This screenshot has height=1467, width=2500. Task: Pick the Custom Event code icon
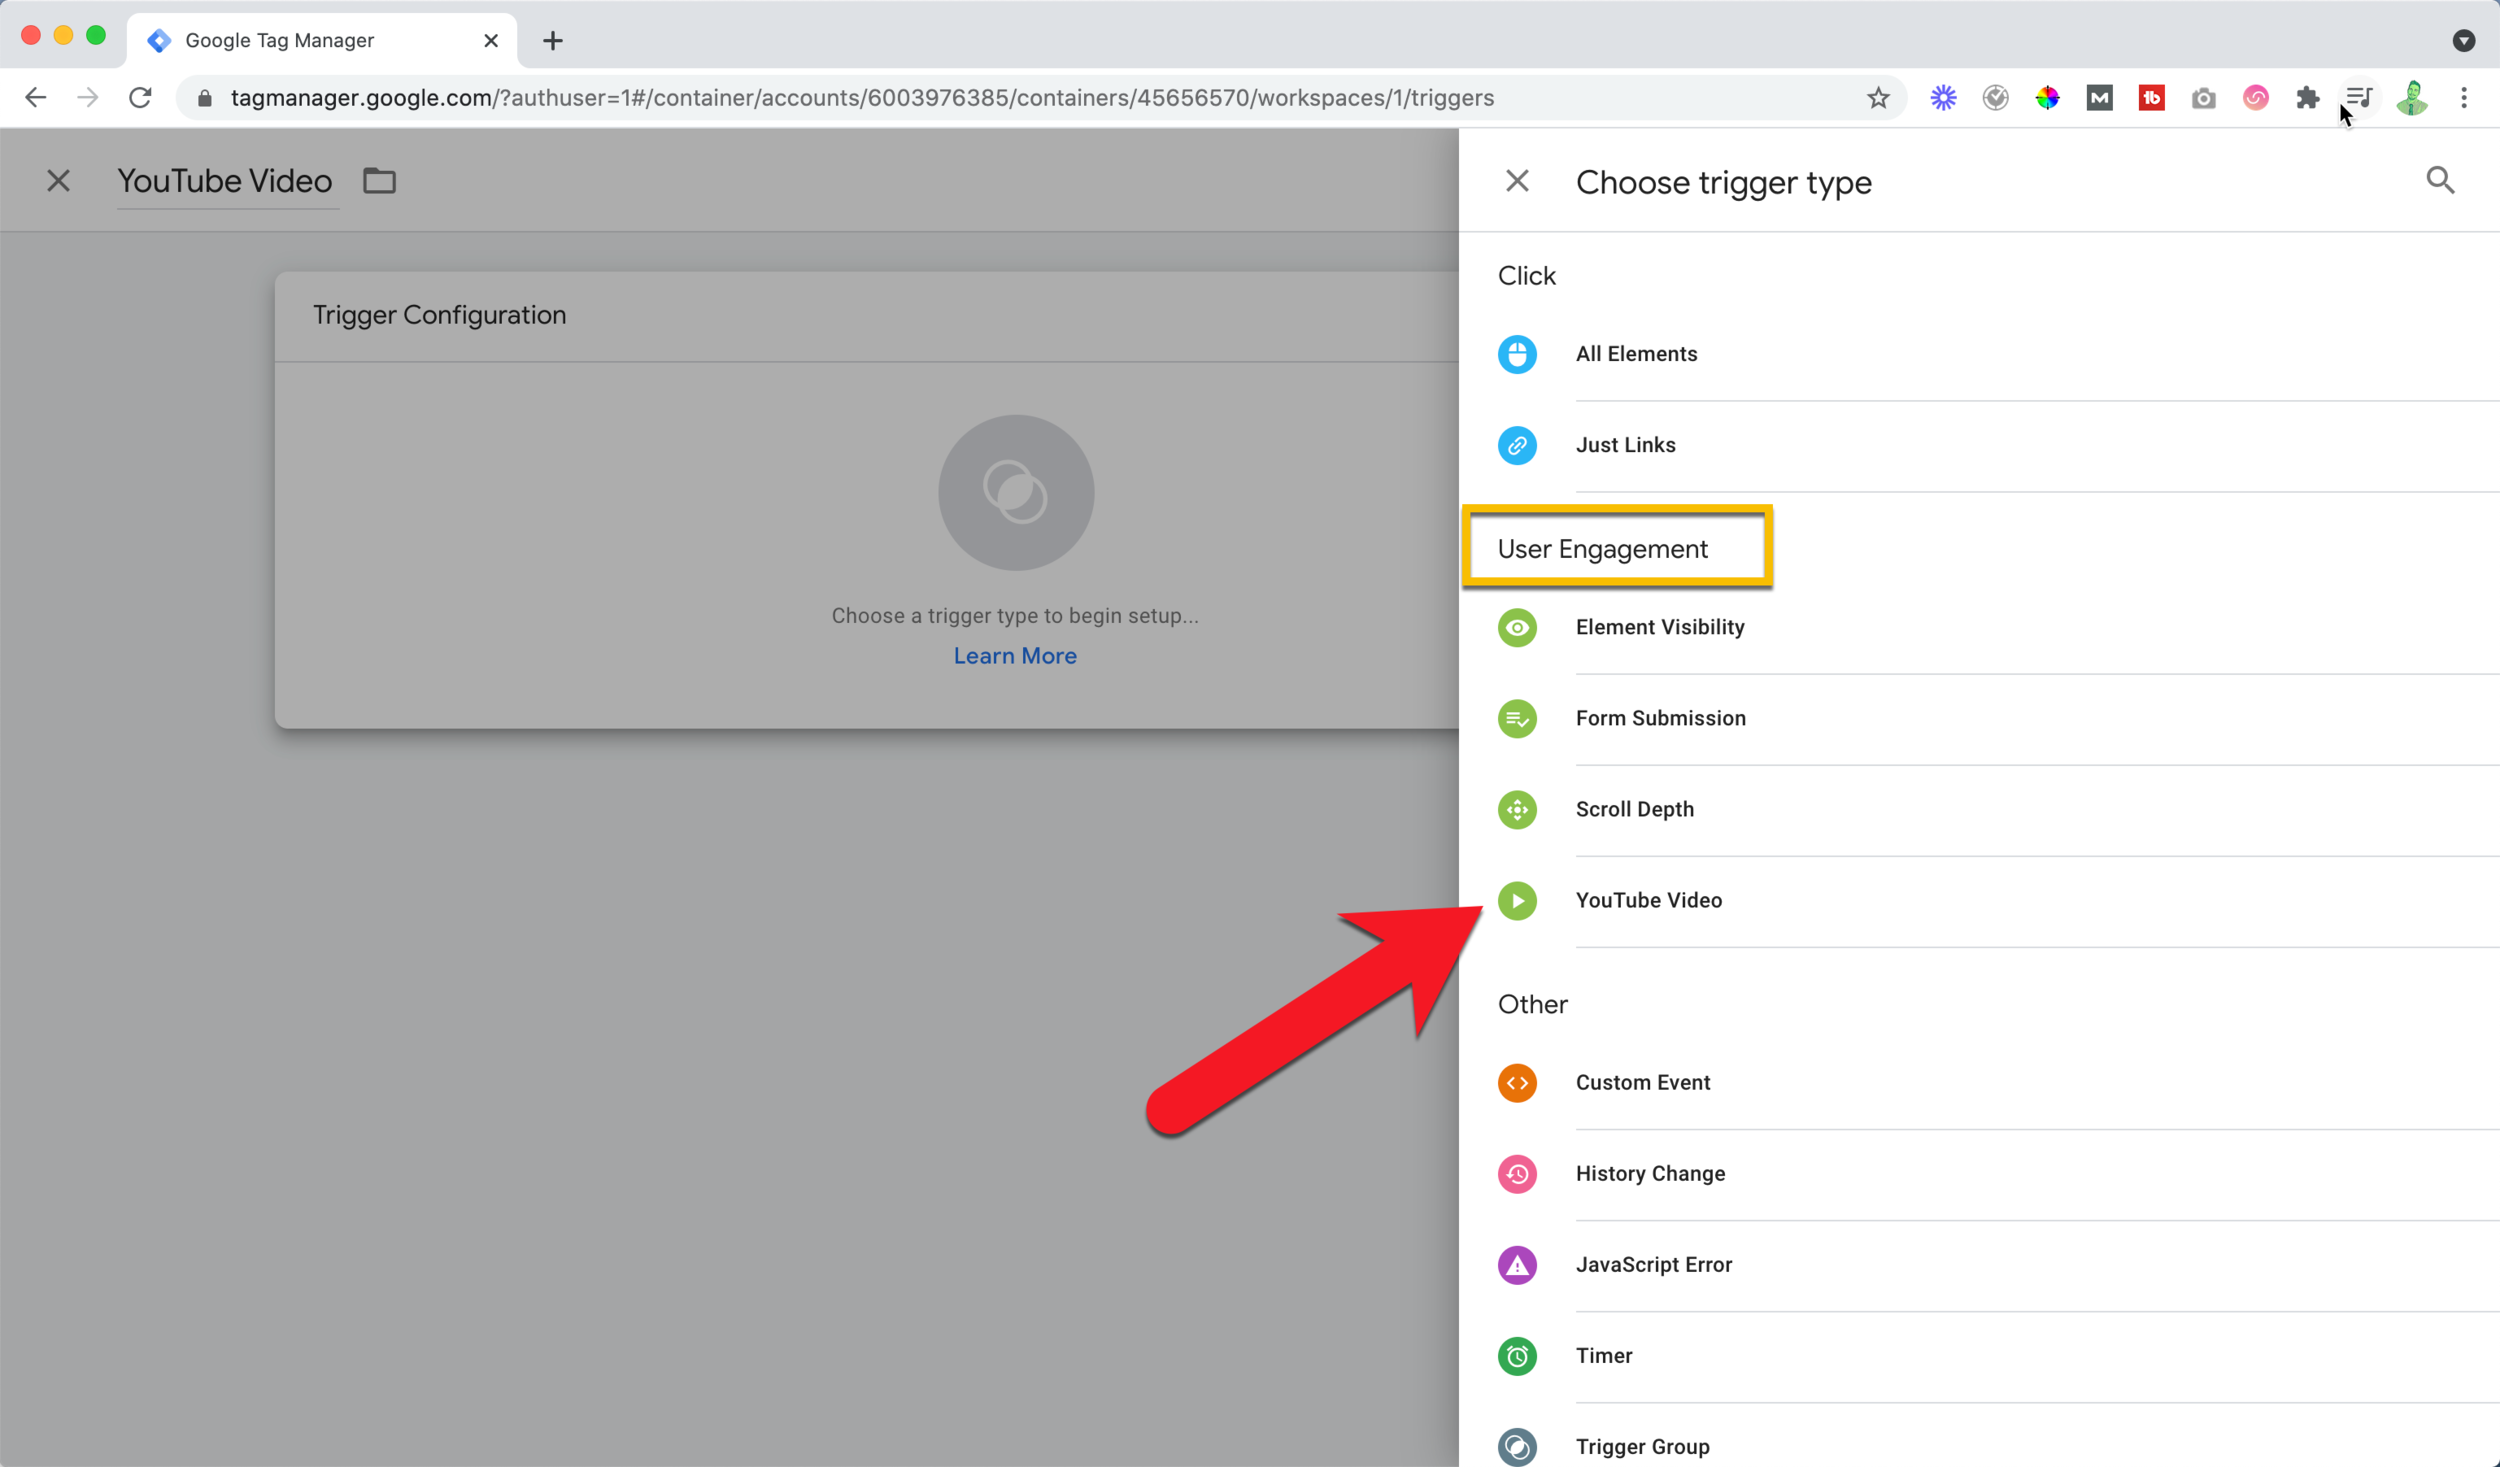click(x=1517, y=1082)
